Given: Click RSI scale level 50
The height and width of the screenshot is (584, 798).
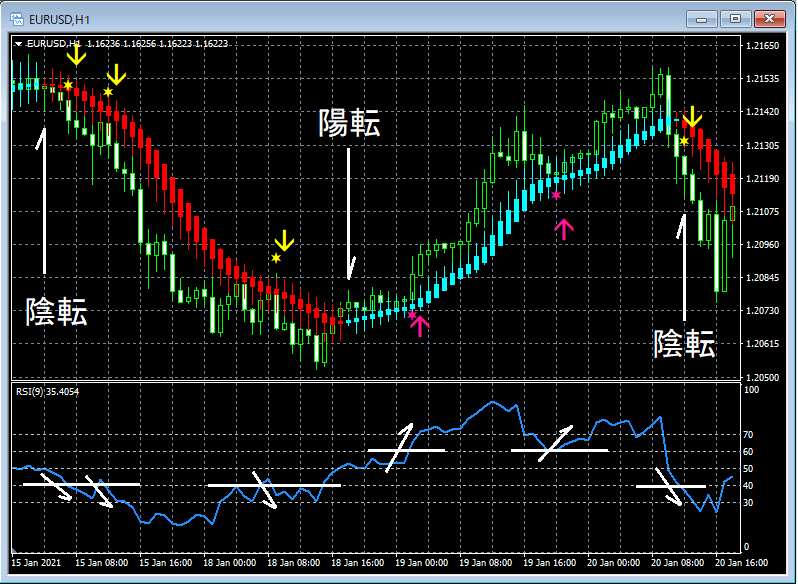Looking at the screenshot, I should 749,469.
